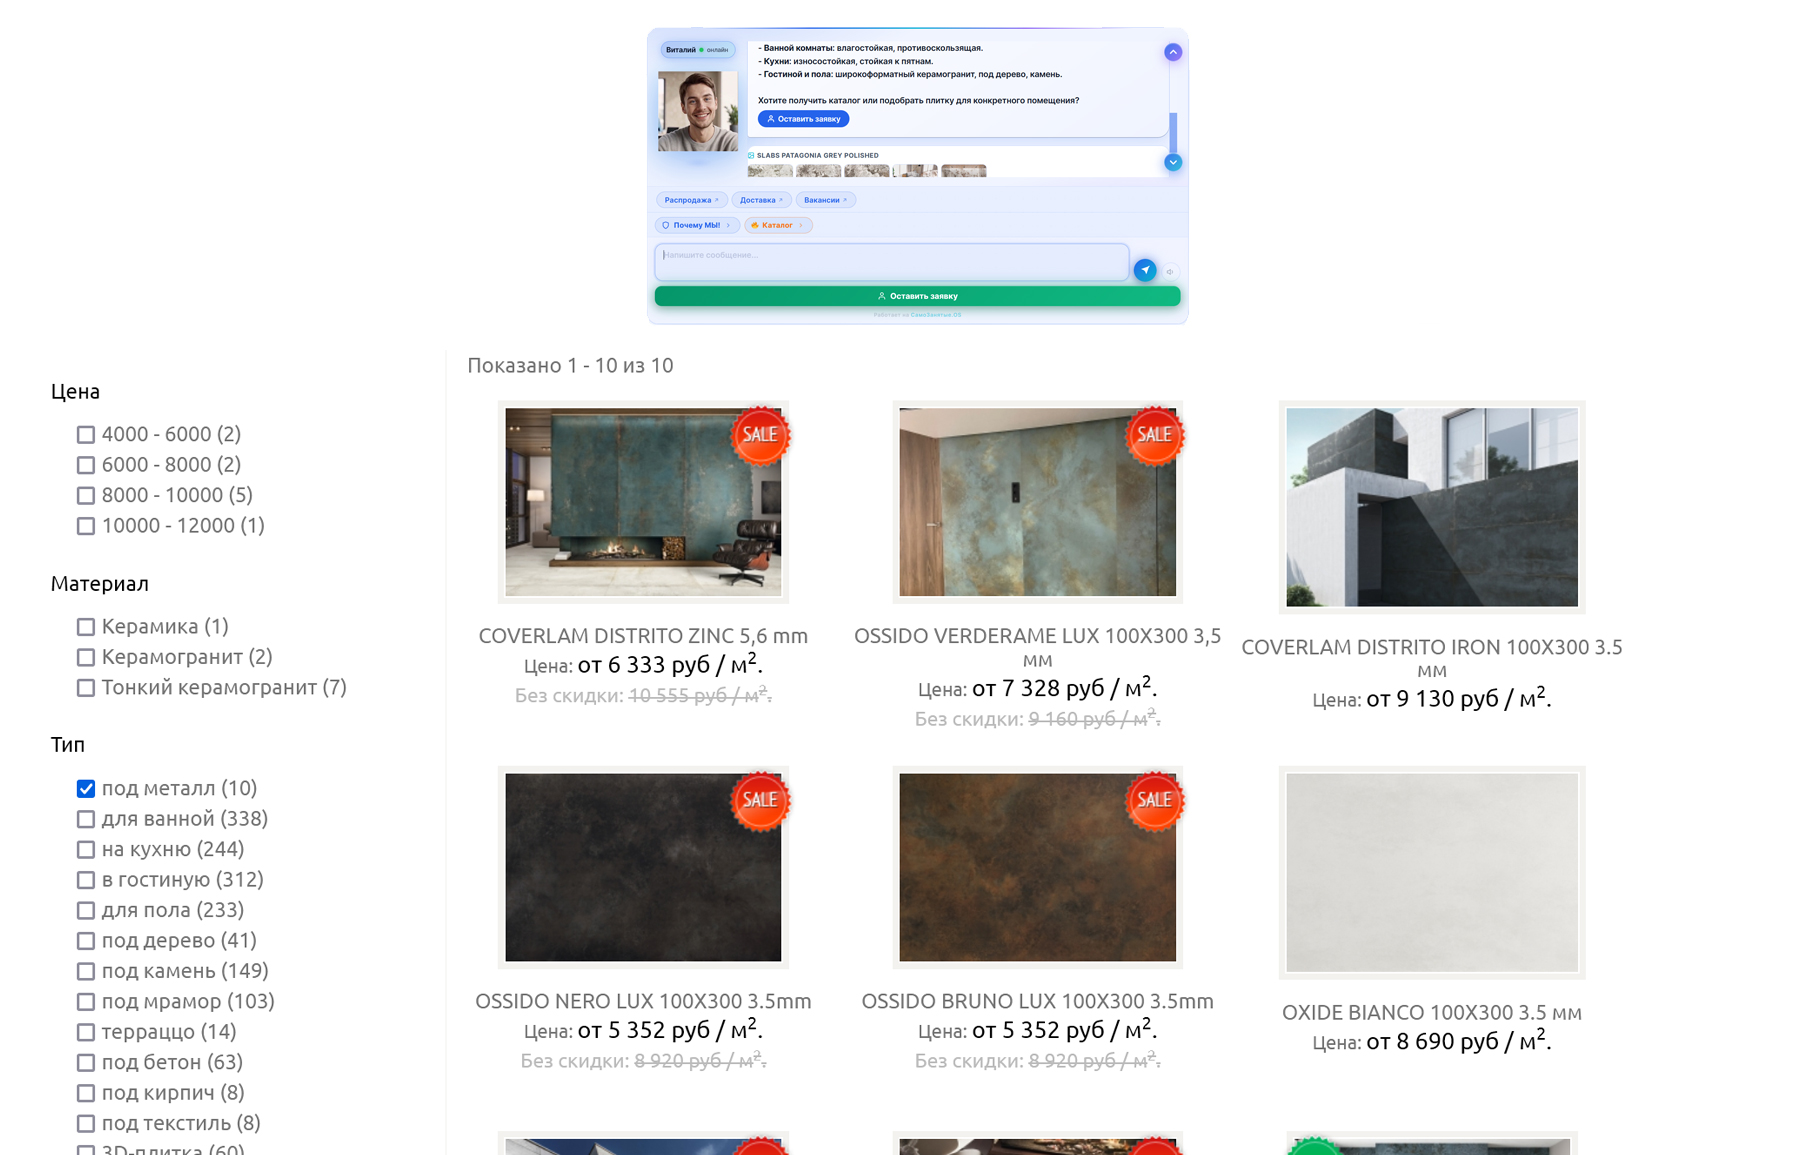Click the scroll-down arrow in chat widget
The height and width of the screenshot is (1155, 1800).
(1173, 162)
